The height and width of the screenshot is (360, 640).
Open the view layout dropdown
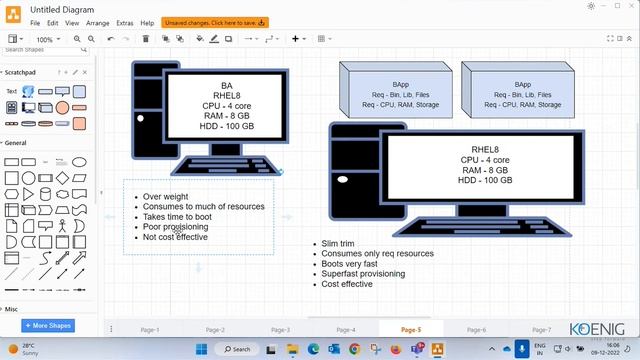(16, 39)
